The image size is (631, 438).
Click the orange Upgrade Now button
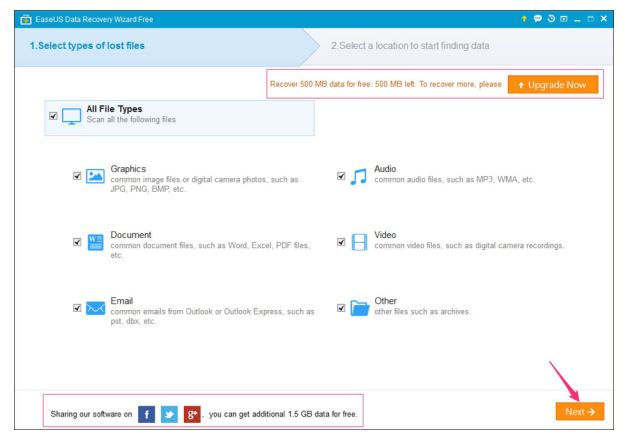pos(553,85)
